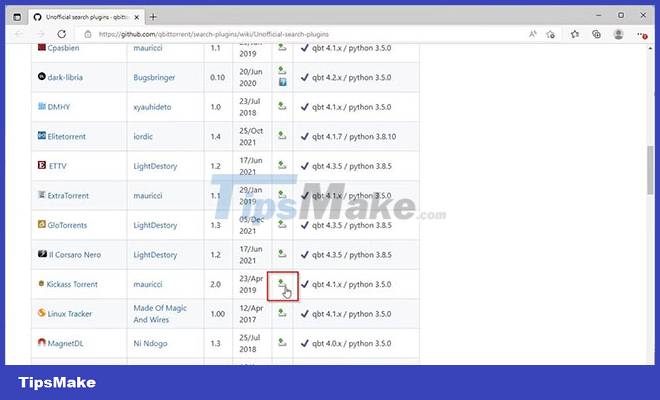The image size is (660, 400).
Task: Open the dark-libria blue info icon
Action: (x=282, y=82)
